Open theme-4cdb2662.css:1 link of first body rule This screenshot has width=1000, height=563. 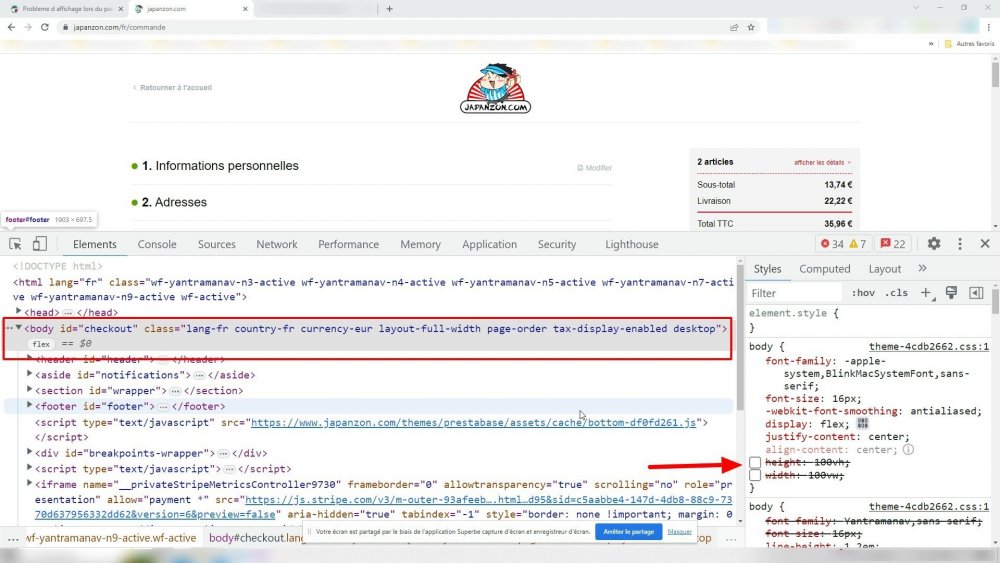[x=929, y=347]
